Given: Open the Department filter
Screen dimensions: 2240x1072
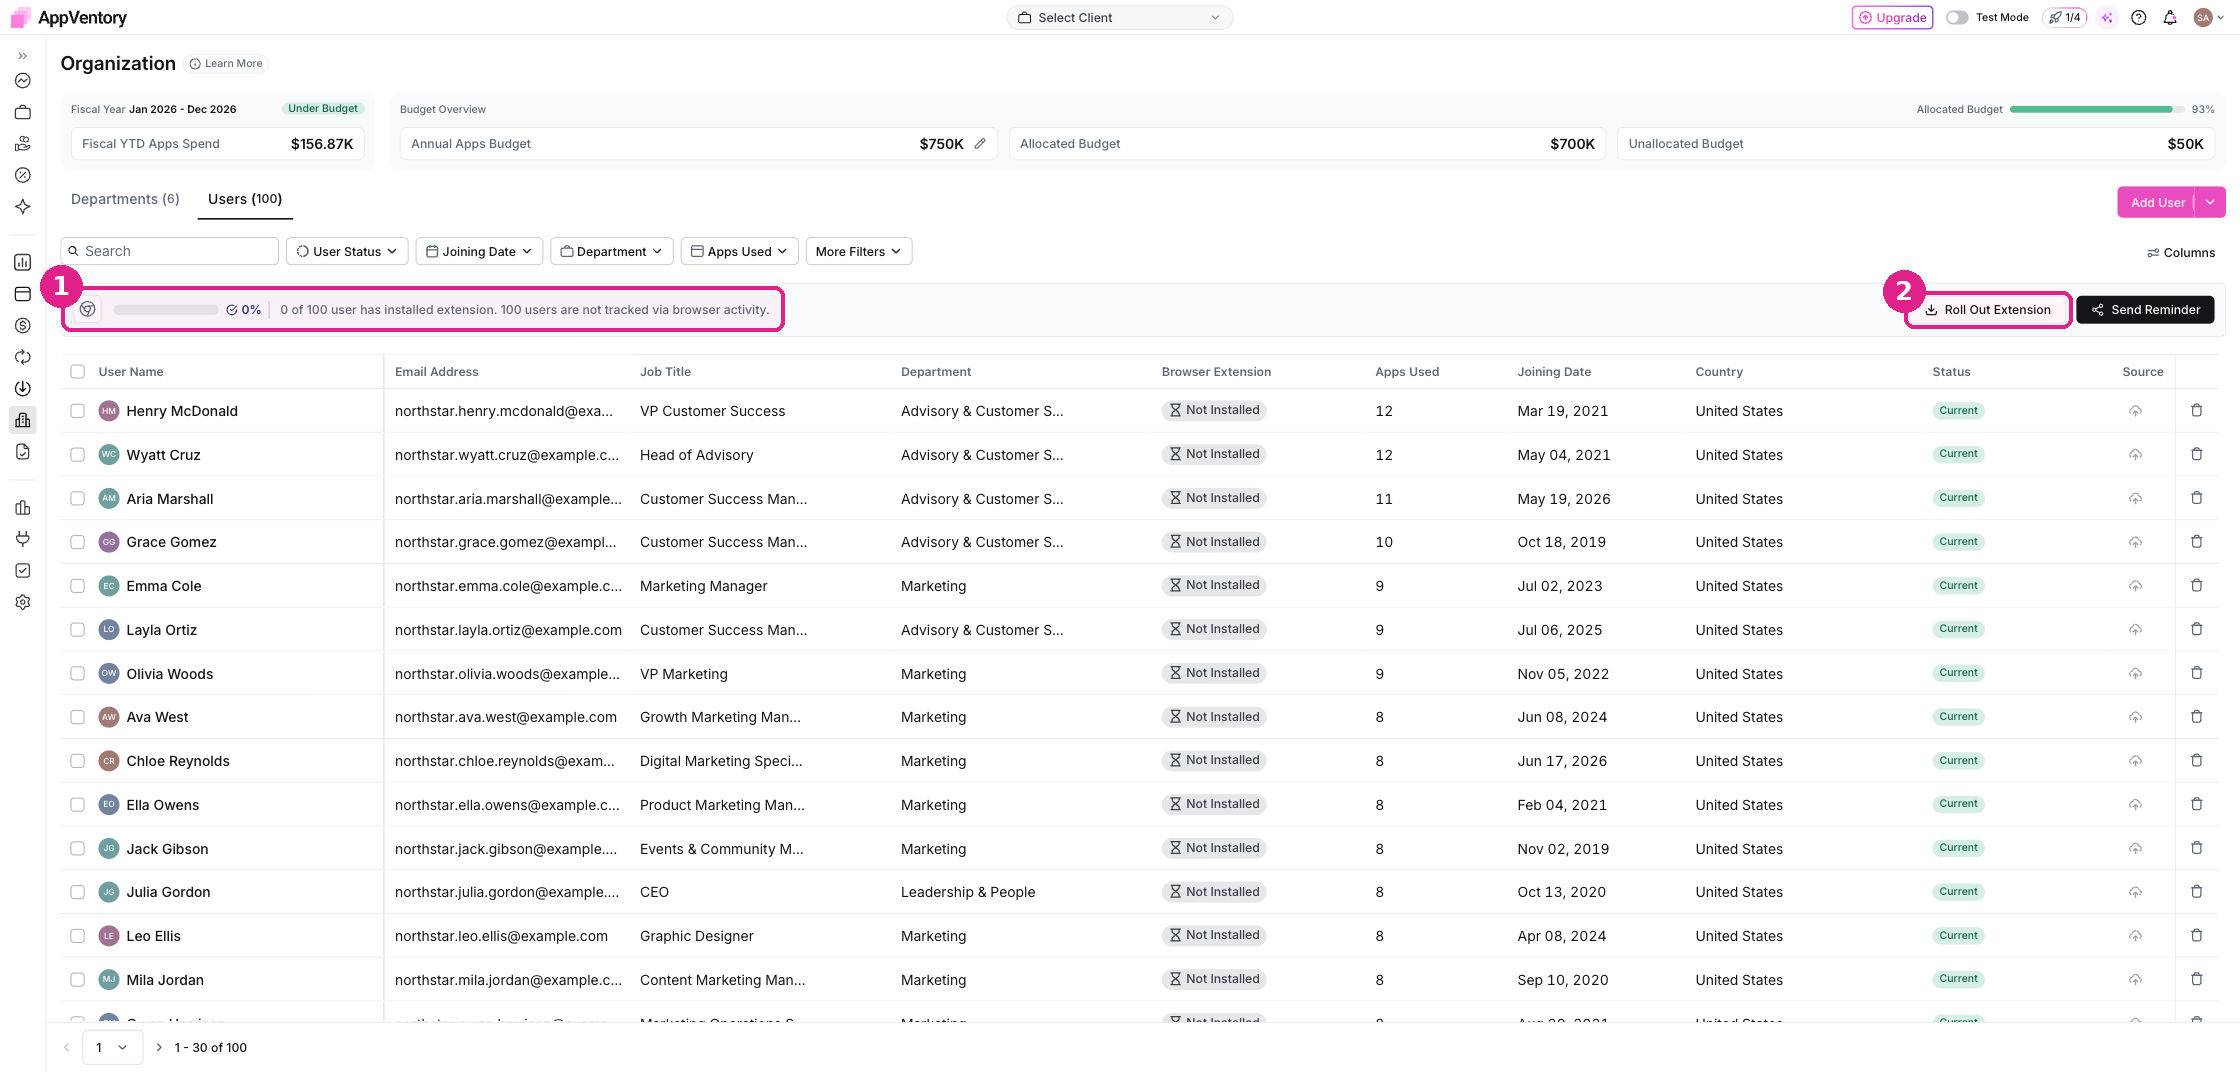Looking at the screenshot, I should click(x=611, y=251).
